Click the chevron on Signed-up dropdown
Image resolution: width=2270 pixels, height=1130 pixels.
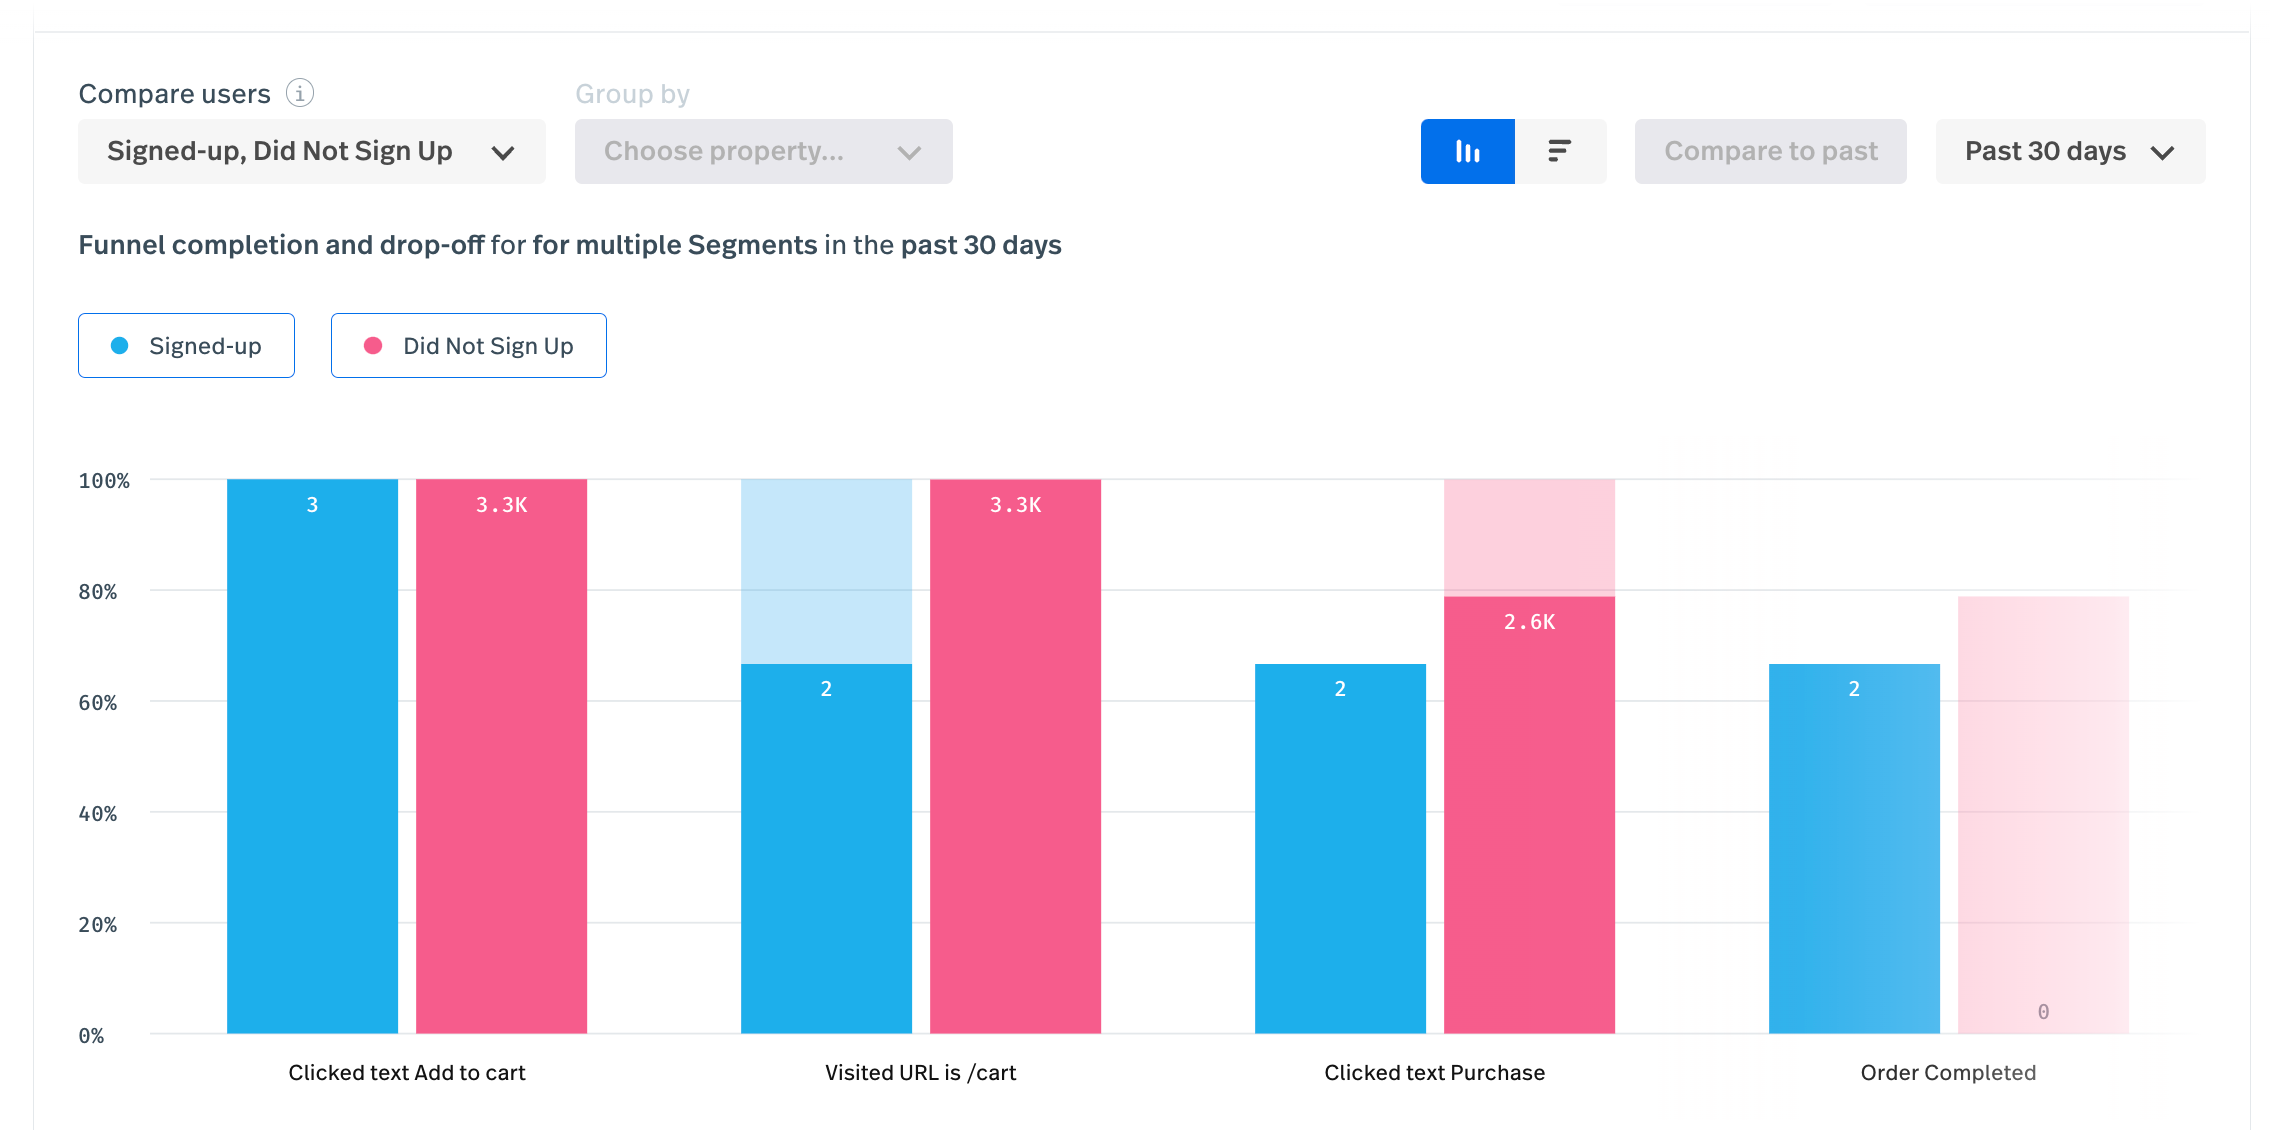point(503,153)
